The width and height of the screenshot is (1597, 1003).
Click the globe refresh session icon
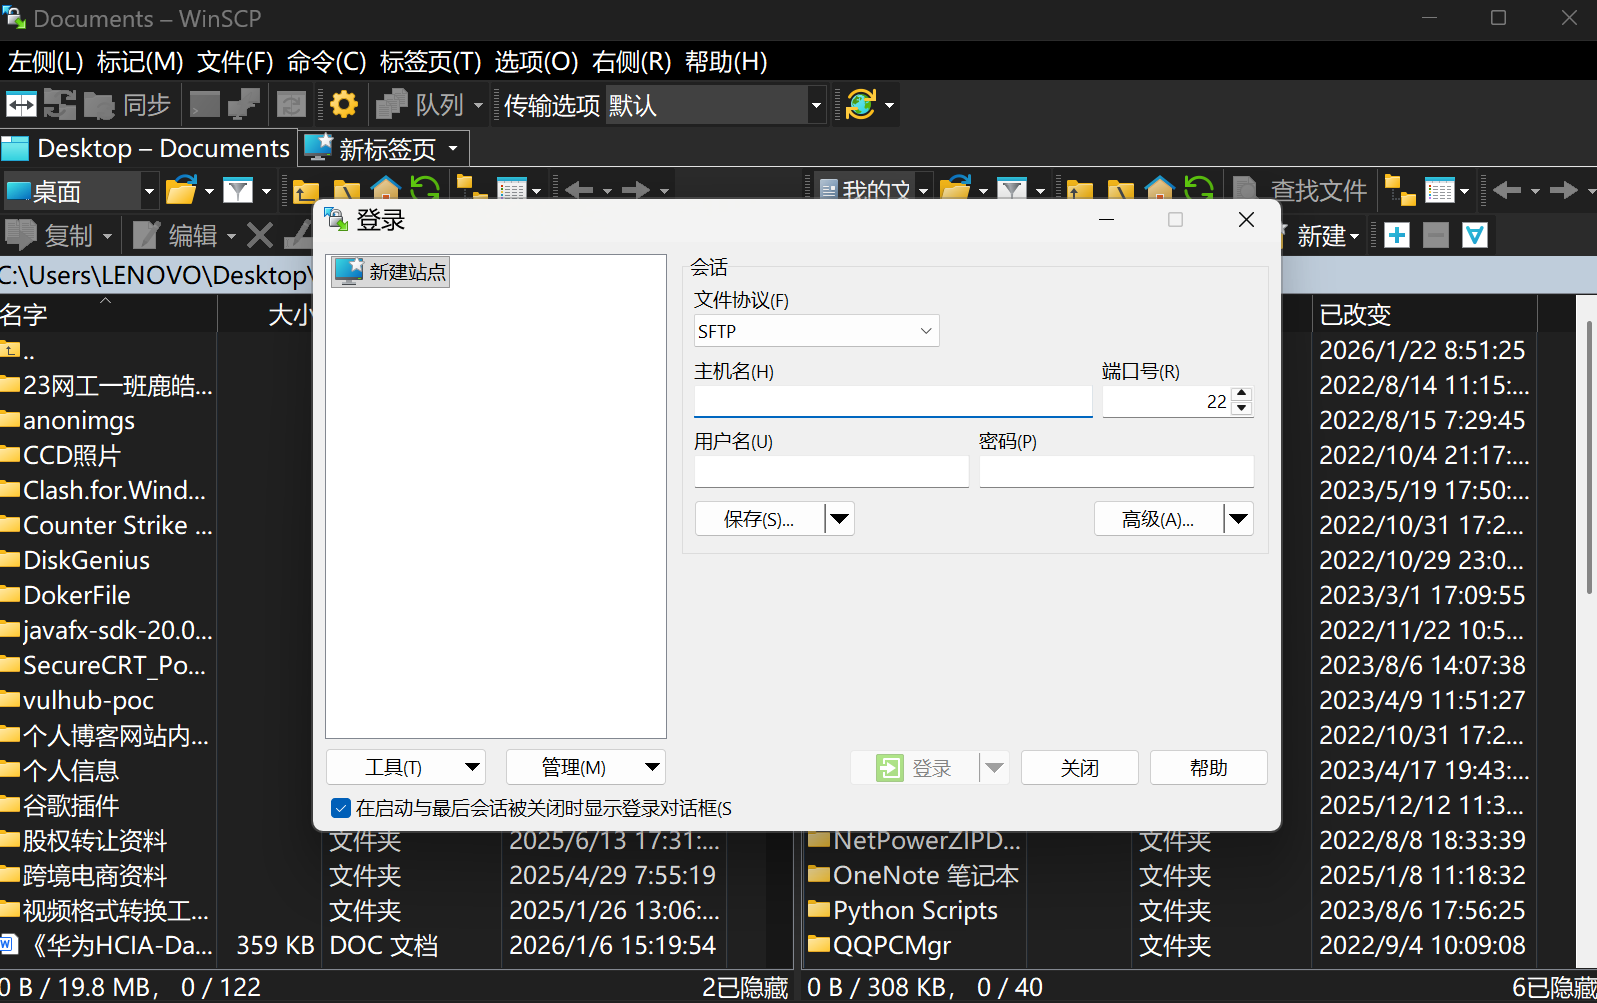860,104
